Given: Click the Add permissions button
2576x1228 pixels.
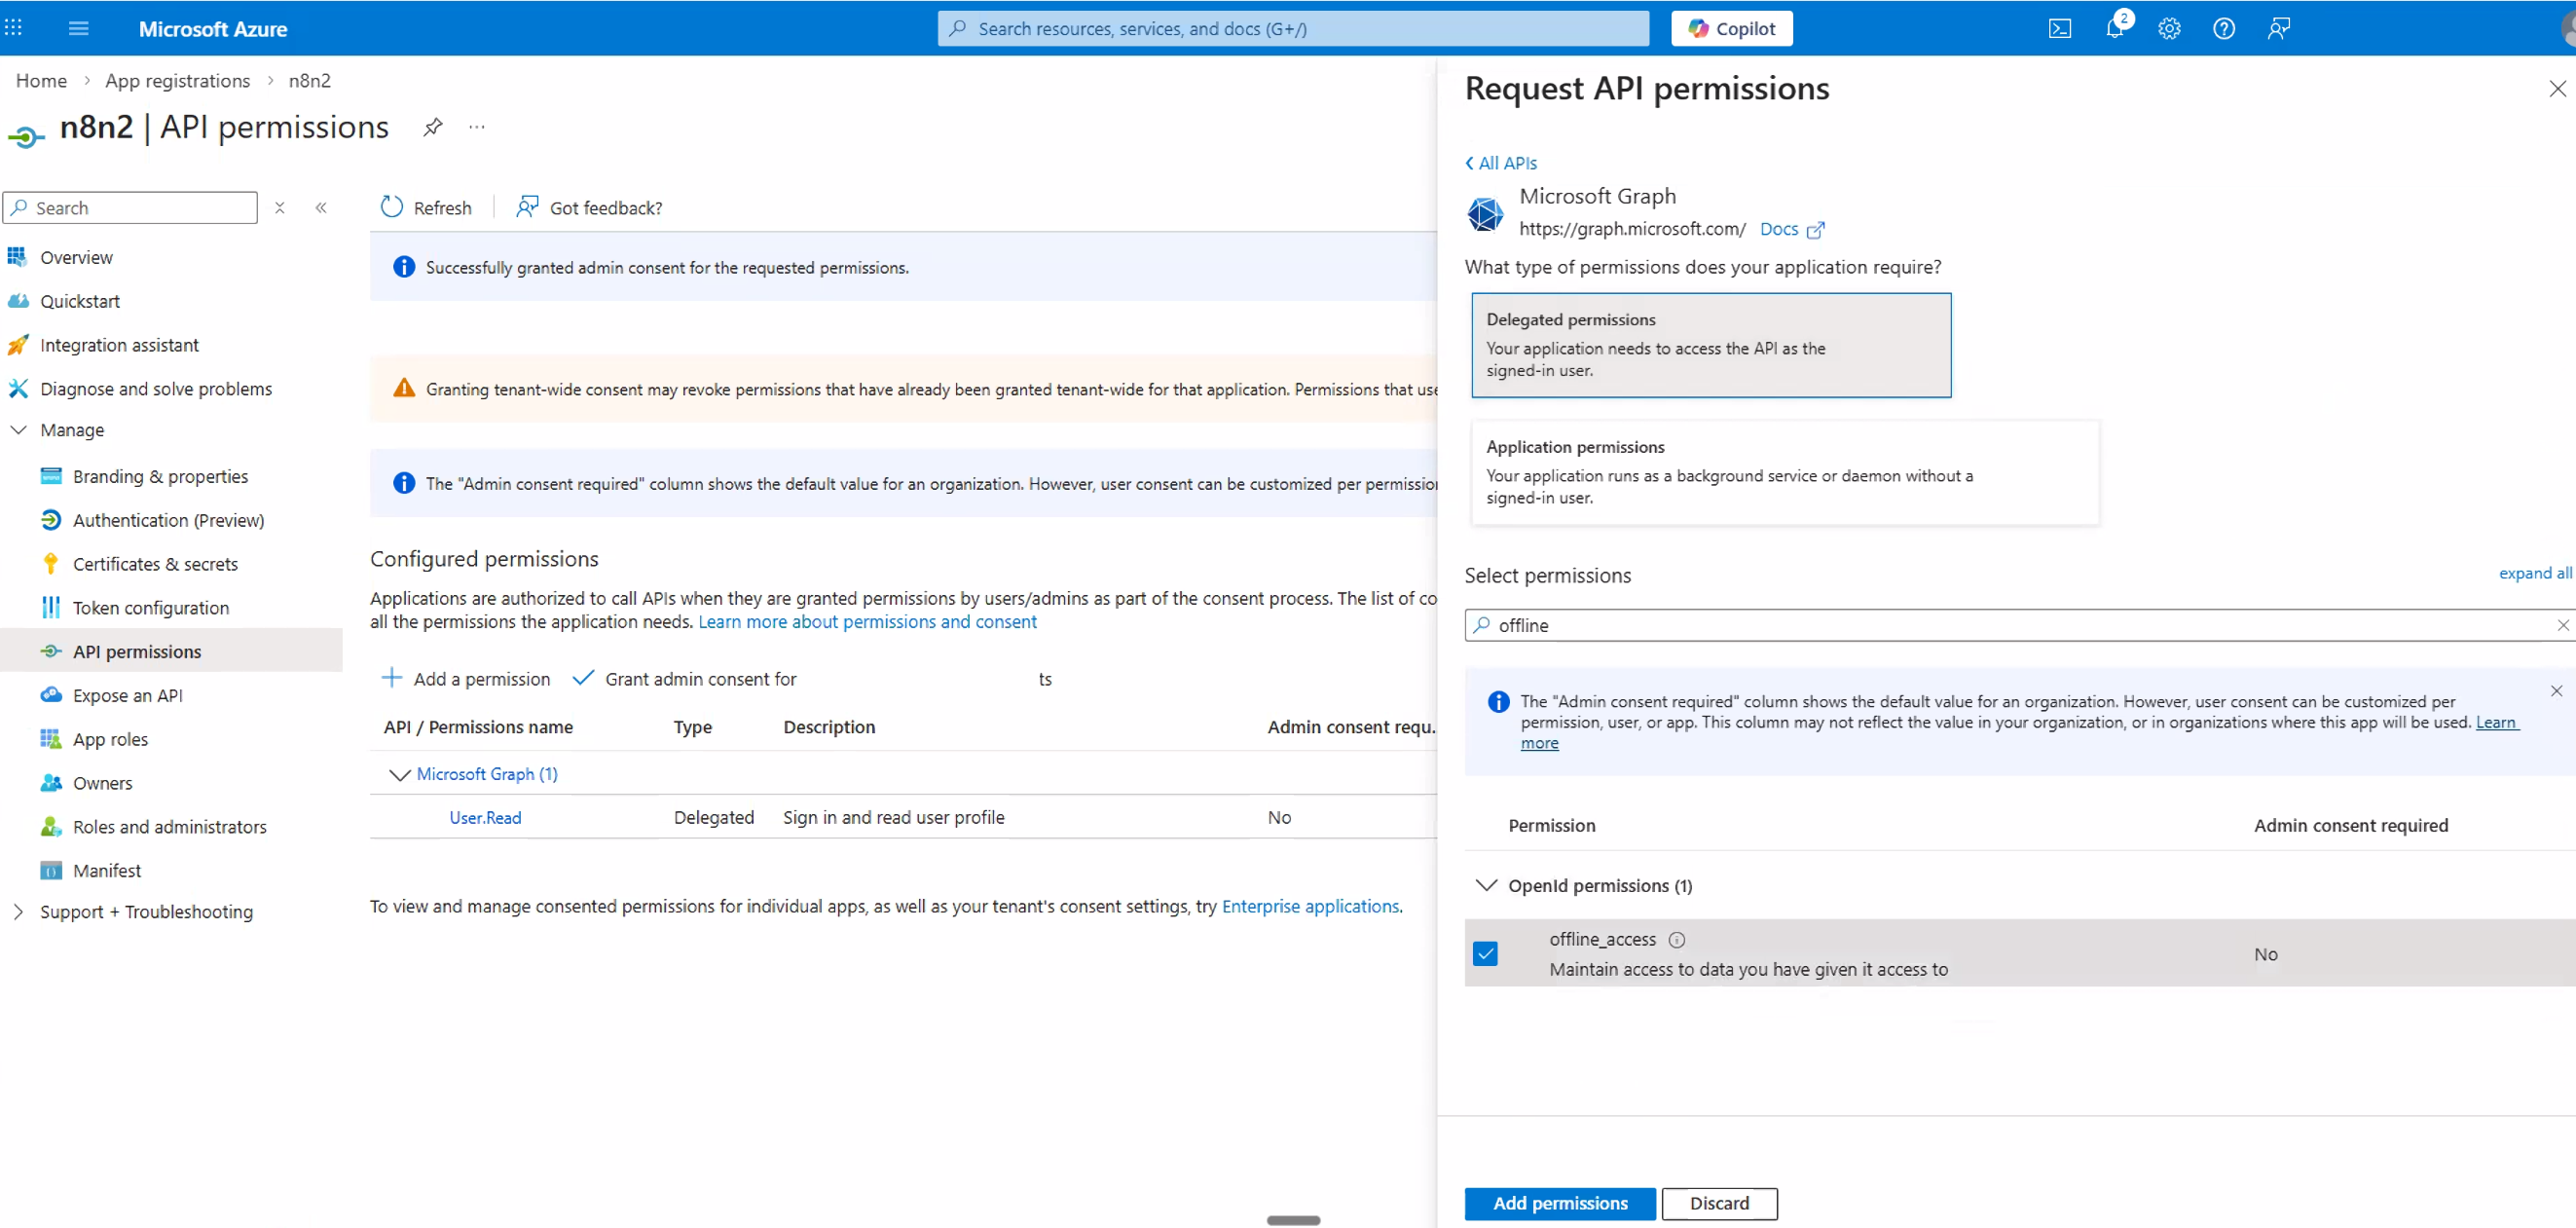Looking at the screenshot, I should [1559, 1203].
